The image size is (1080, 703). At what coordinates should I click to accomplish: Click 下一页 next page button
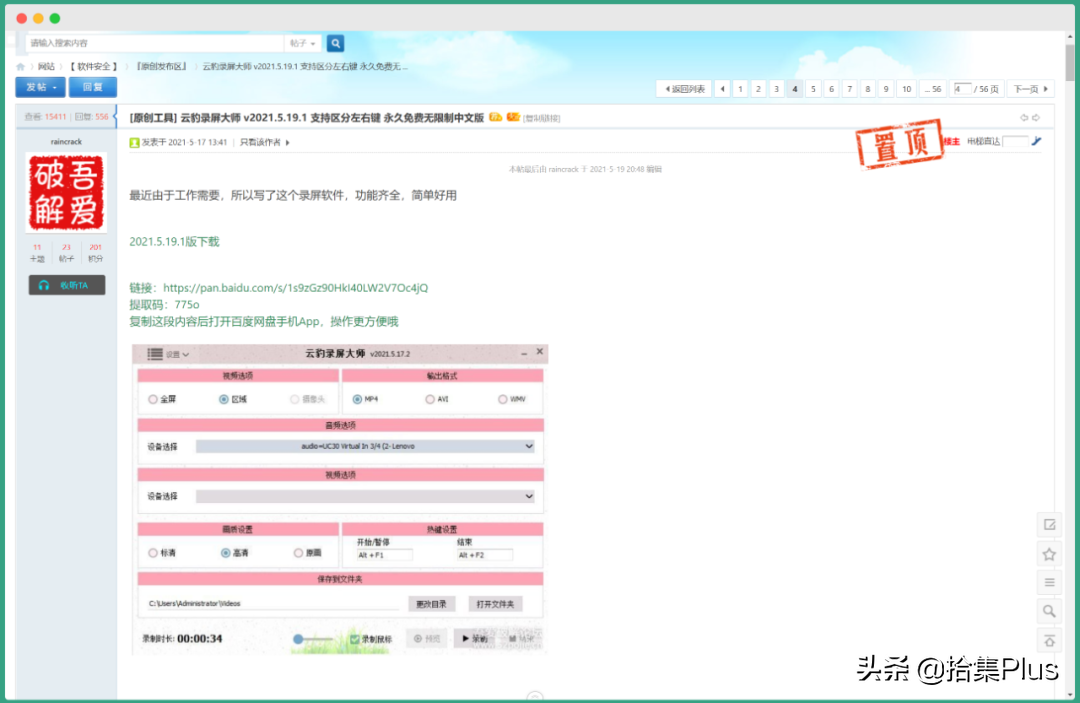(x=1030, y=89)
